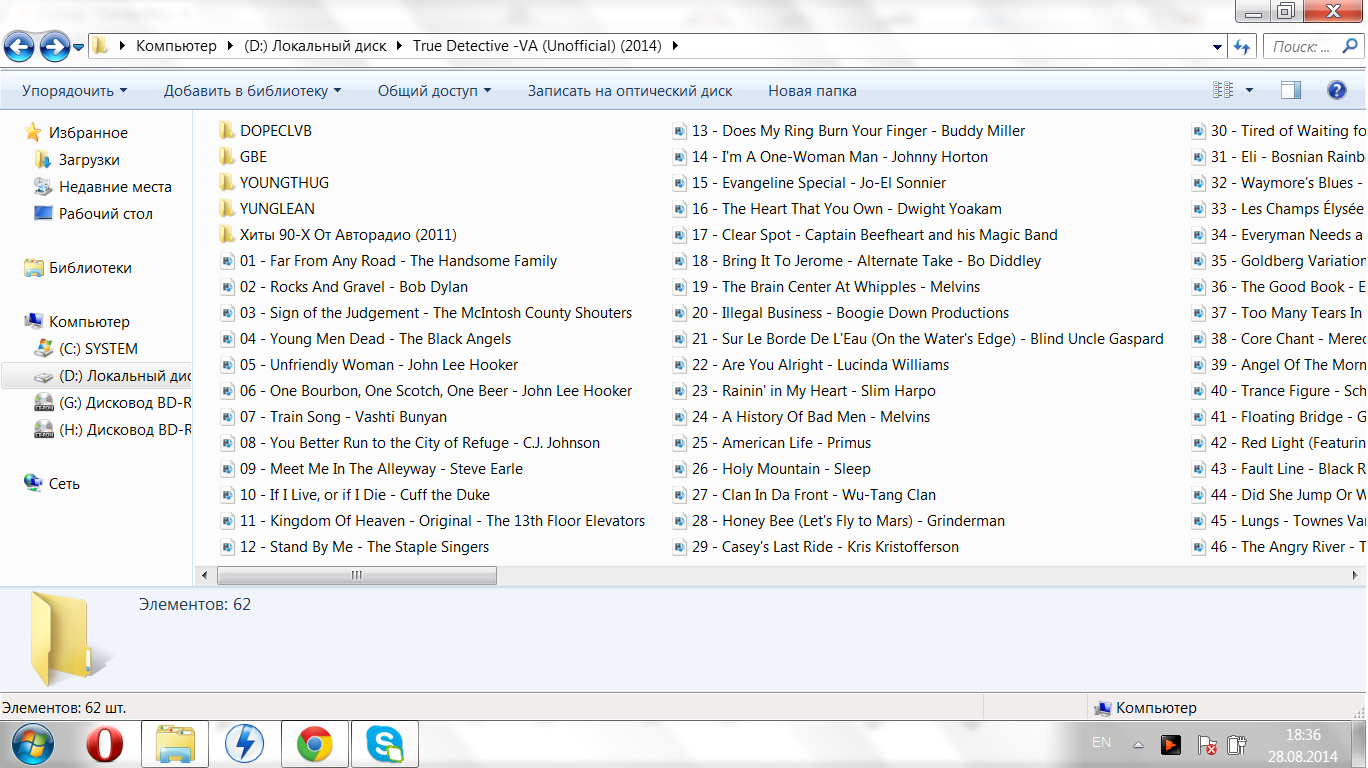Open Google Chrome from the taskbar
The image size is (1368, 768).
click(x=314, y=744)
